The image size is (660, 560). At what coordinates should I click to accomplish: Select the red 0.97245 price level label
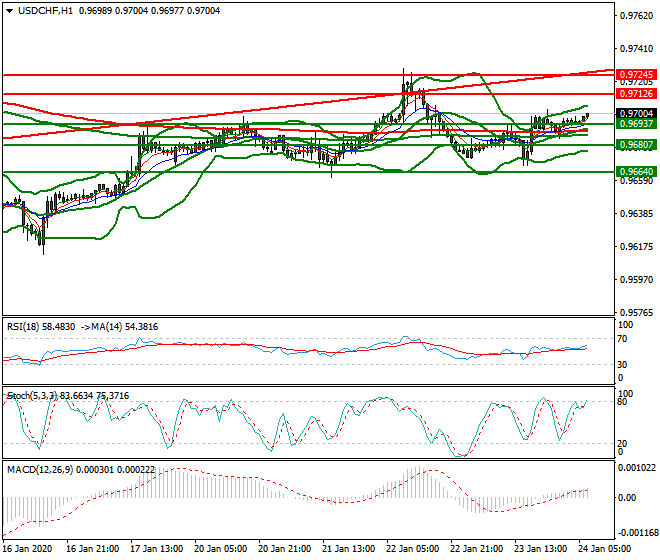636,75
